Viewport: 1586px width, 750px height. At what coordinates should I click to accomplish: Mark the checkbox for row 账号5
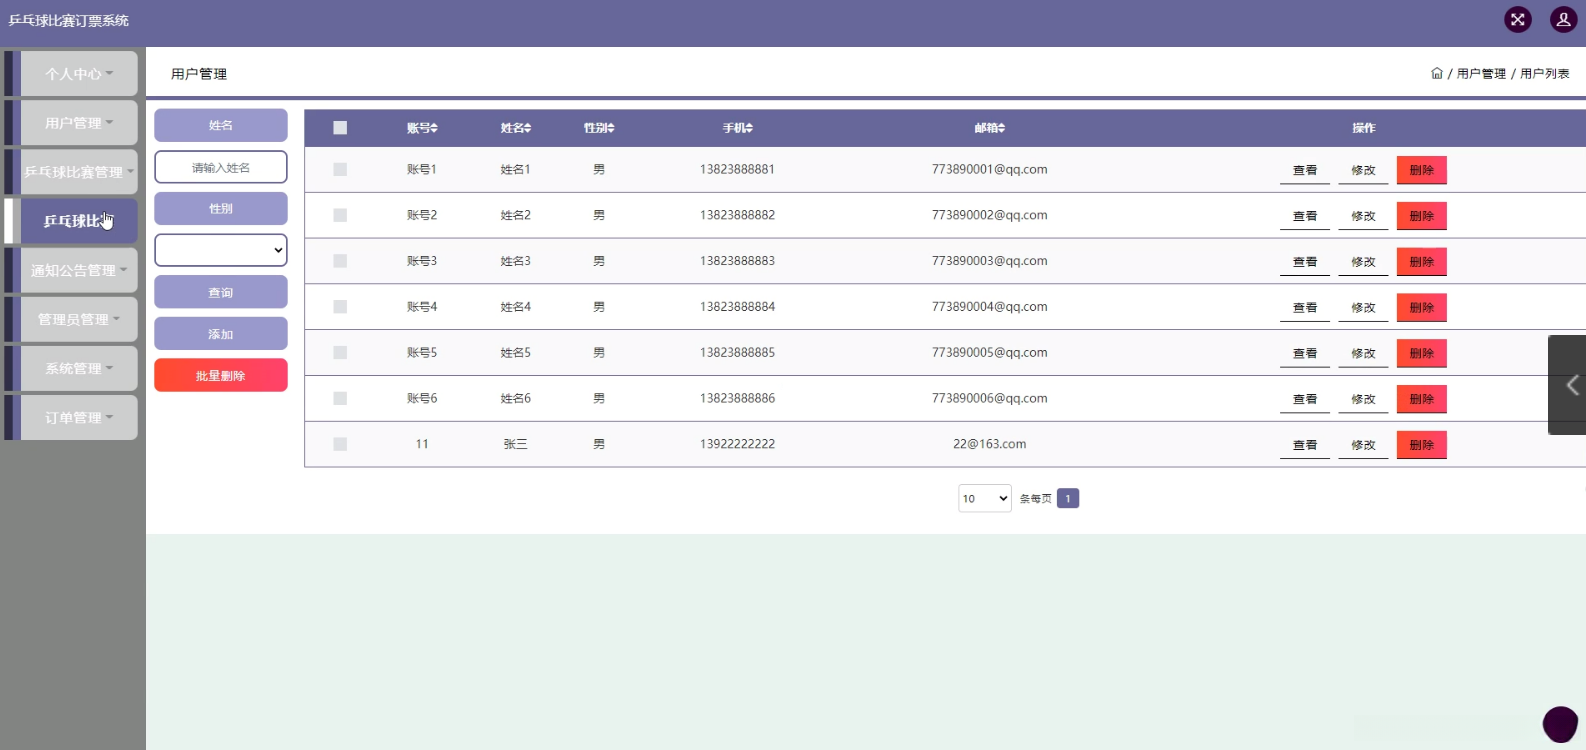(340, 353)
